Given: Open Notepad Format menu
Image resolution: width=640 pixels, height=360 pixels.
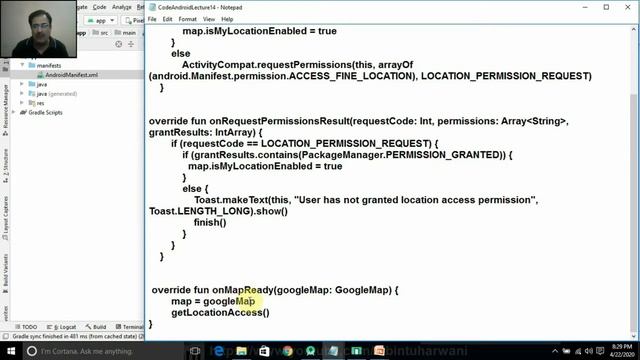Looking at the screenshot, I should (187, 19).
